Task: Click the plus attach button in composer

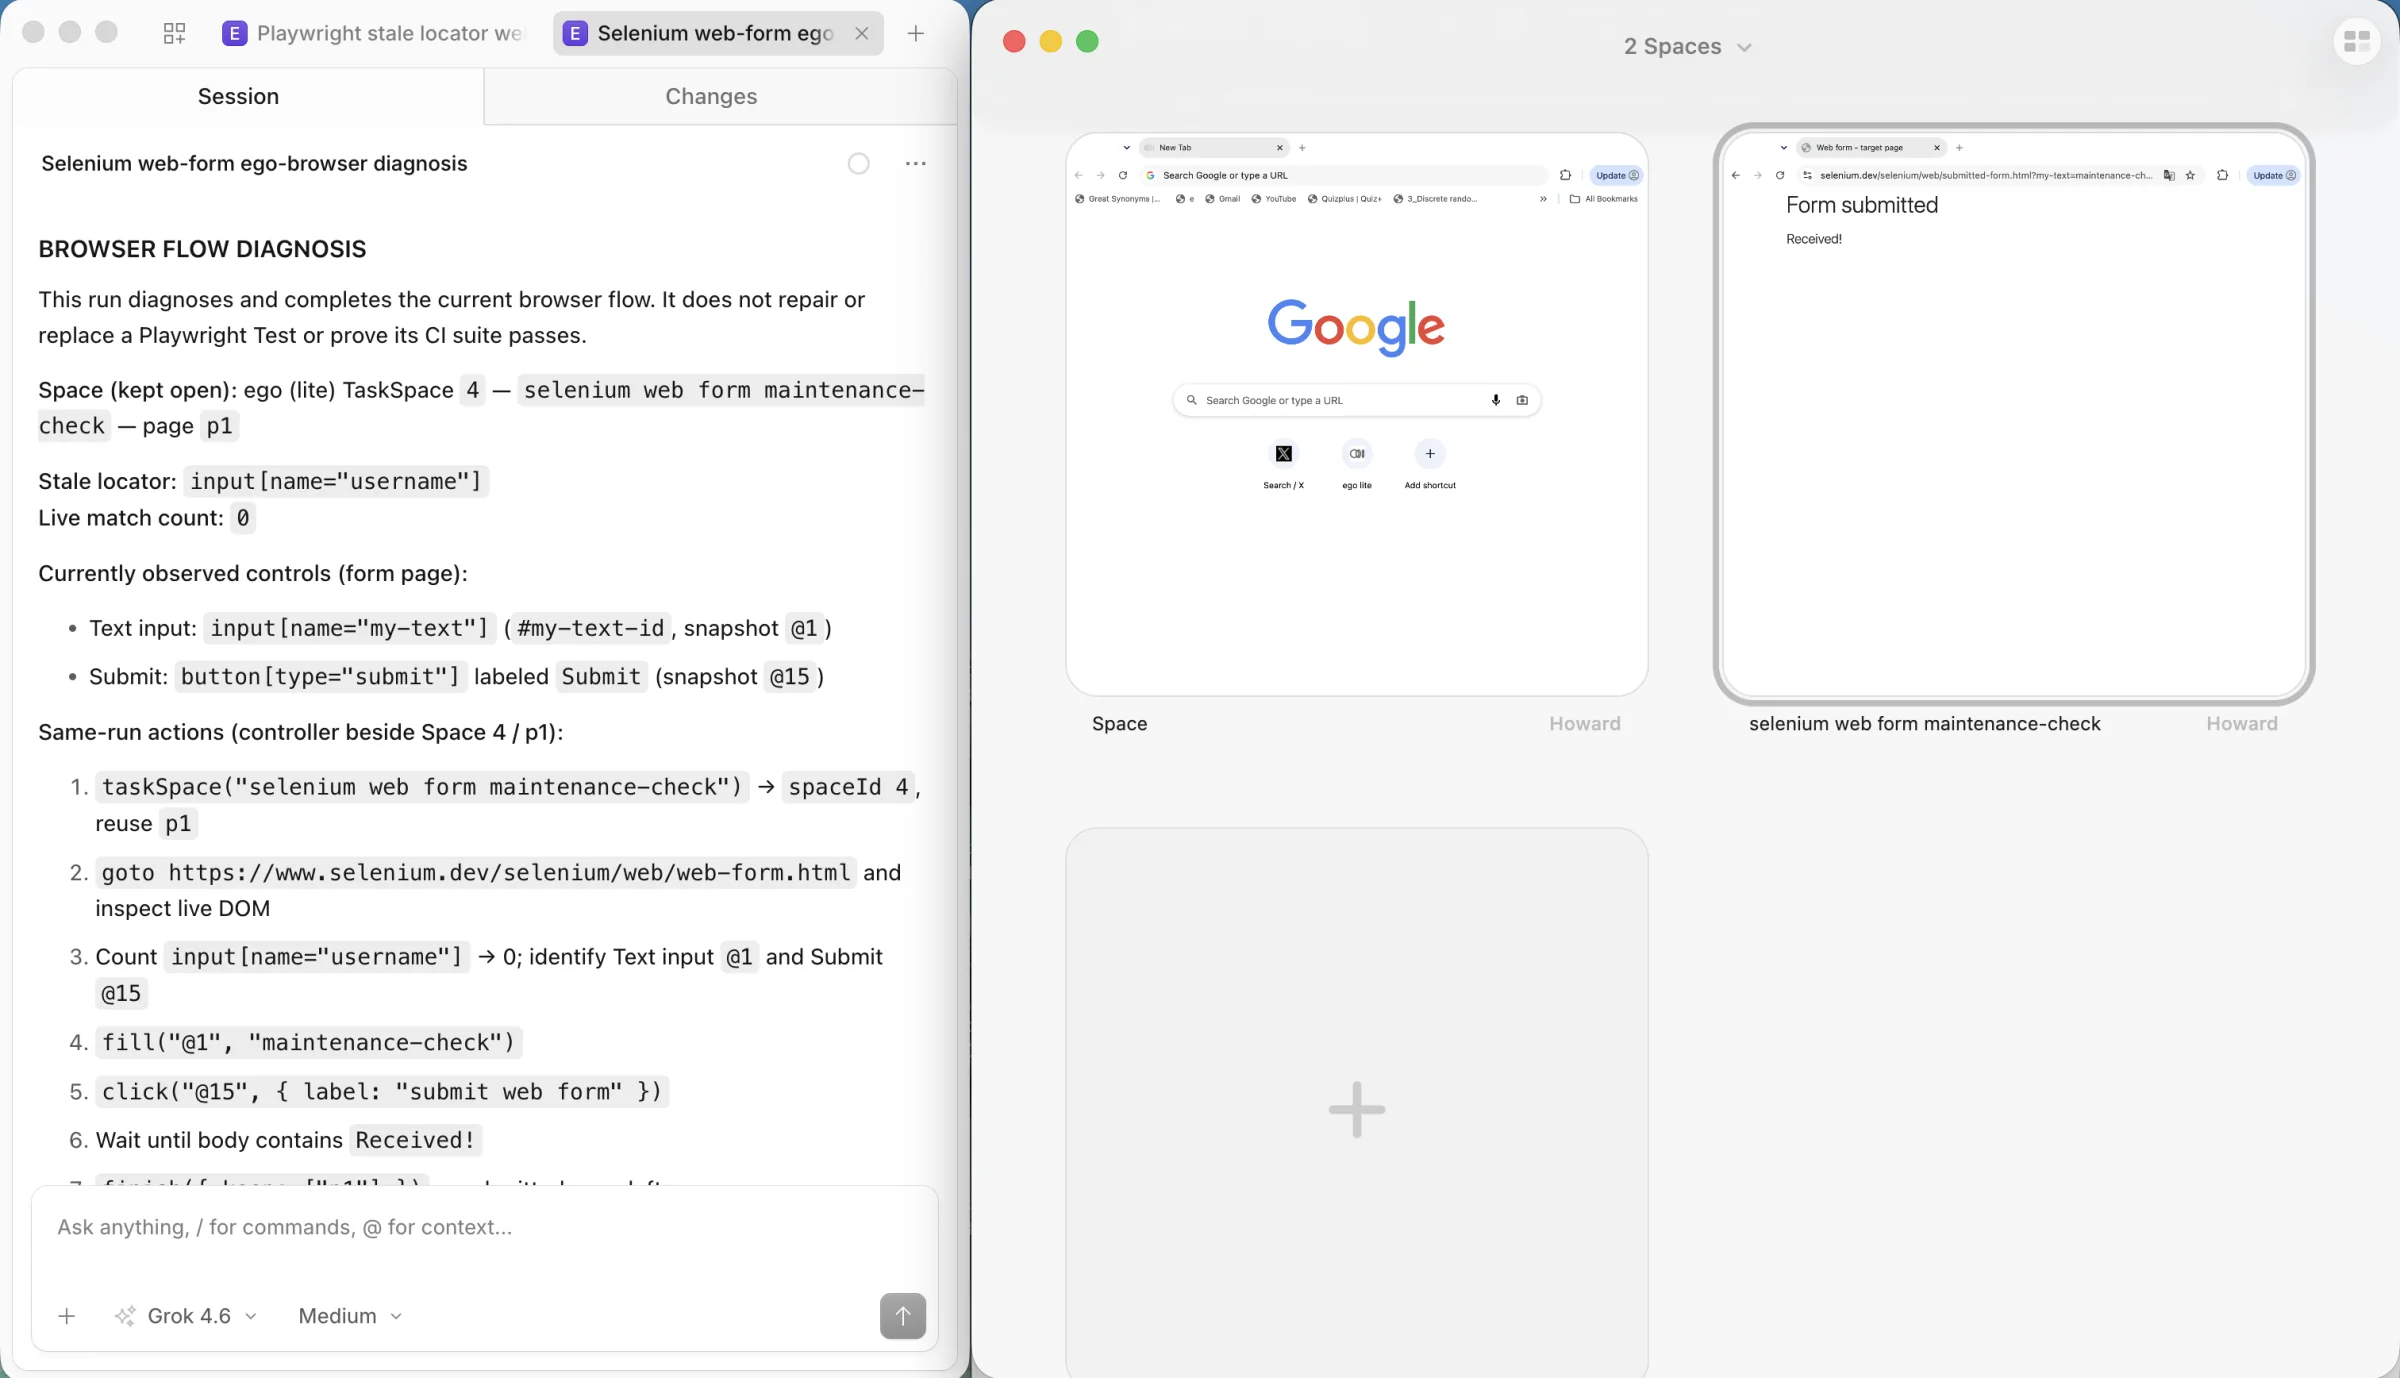Action: coord(66,1316)
